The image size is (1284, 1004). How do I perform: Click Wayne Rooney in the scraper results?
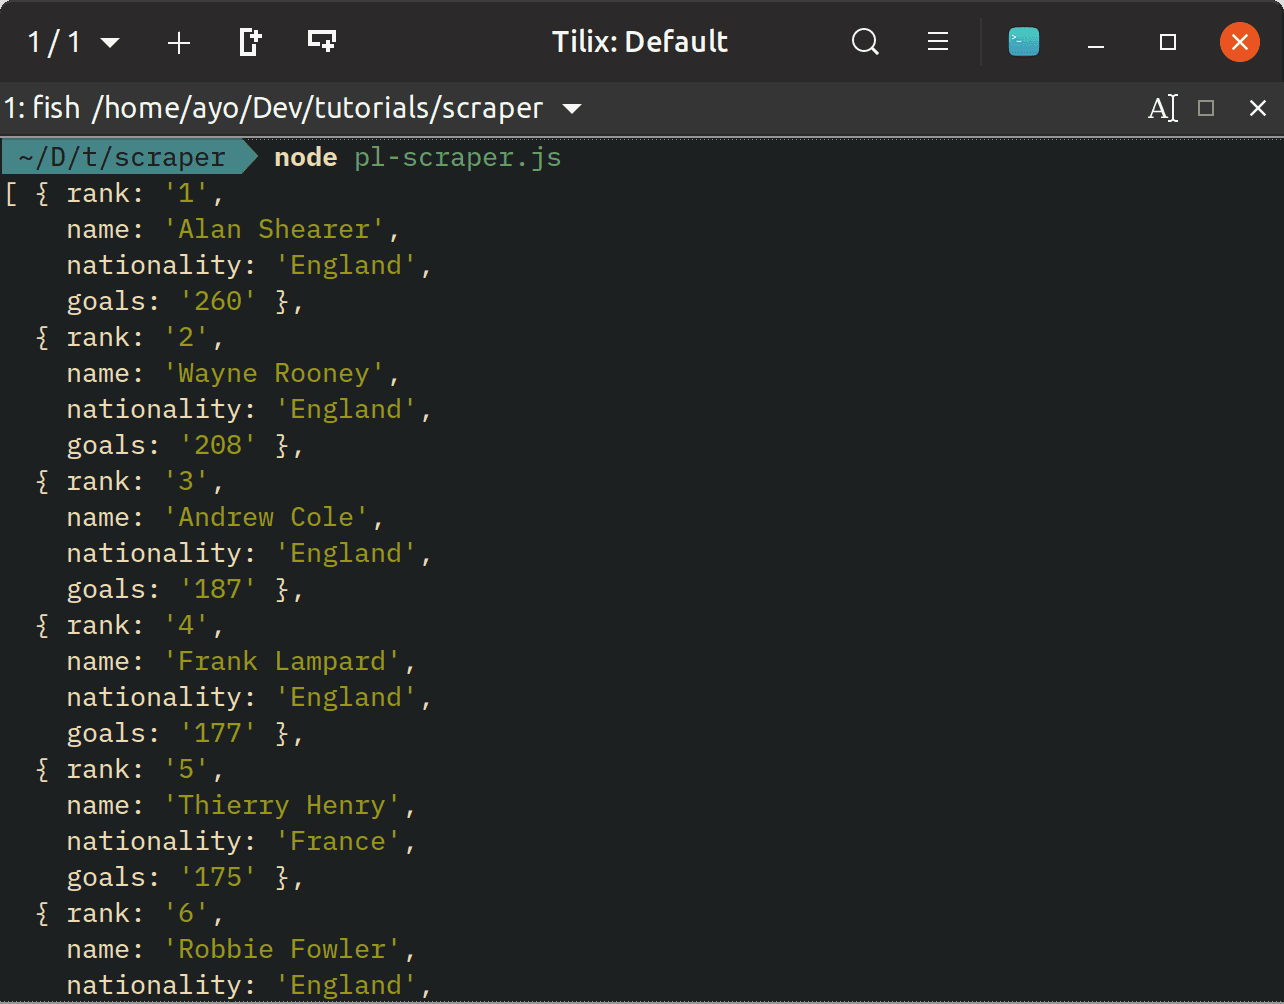[275, 373]
